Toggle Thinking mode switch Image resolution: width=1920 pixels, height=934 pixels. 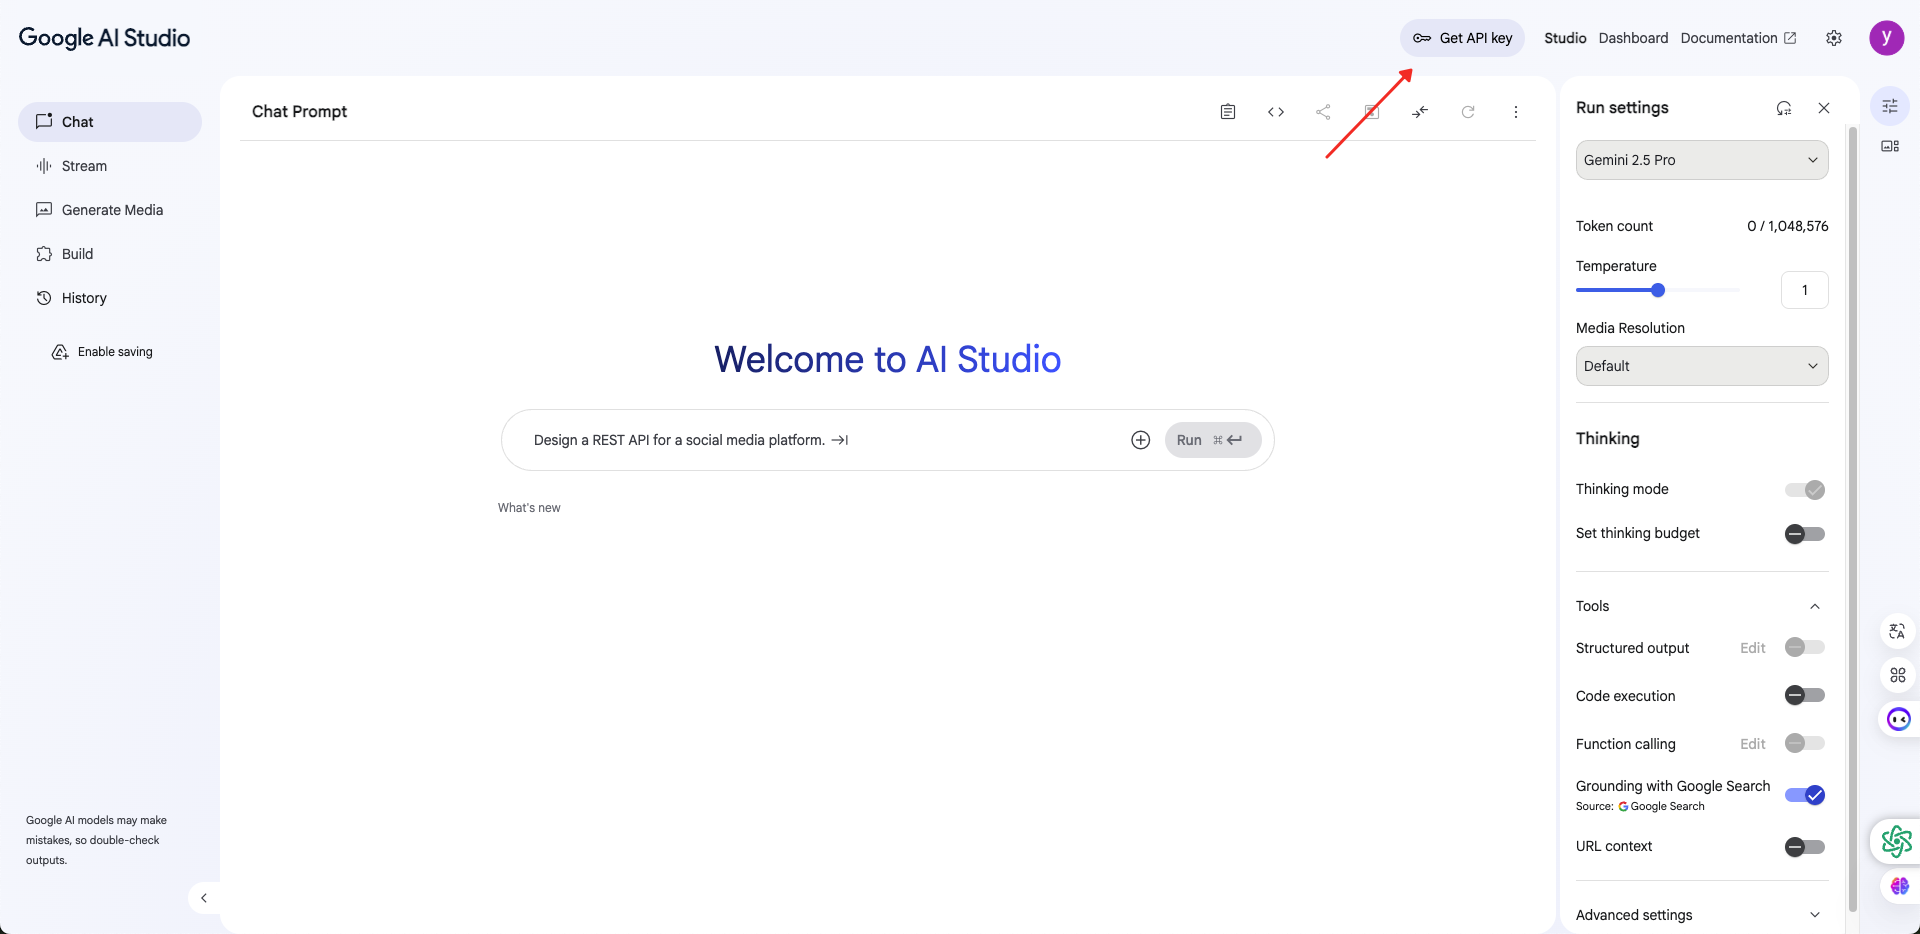(x=1805, y=489)
